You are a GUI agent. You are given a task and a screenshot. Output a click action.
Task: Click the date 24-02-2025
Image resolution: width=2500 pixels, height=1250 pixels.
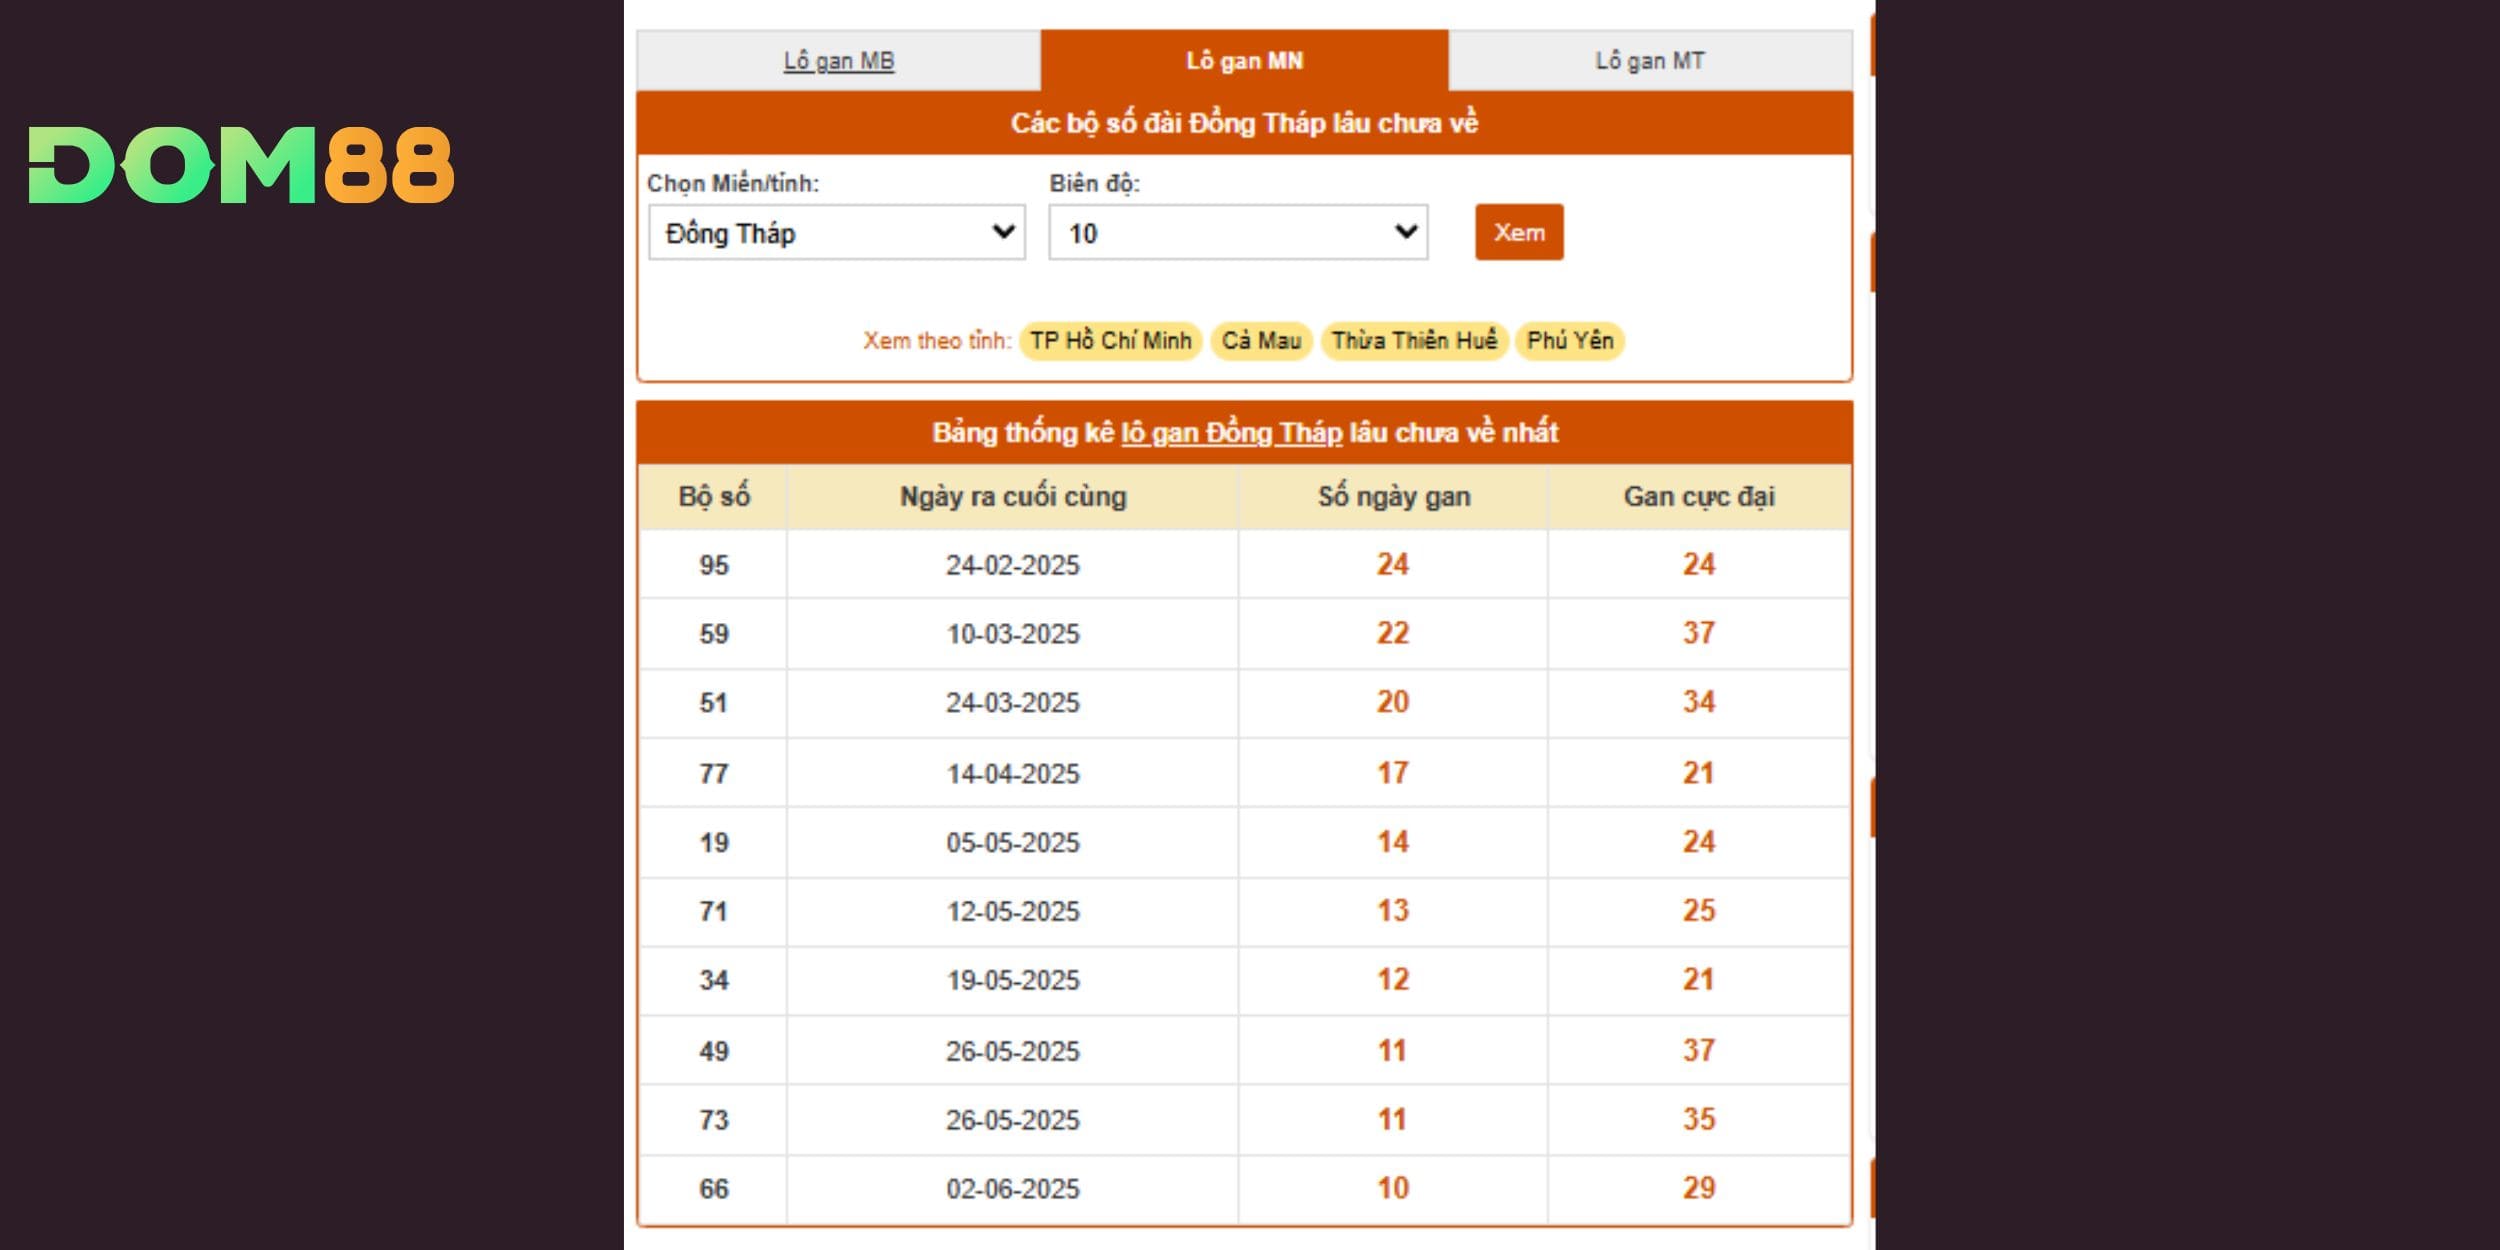click(x=1013, y=565)
